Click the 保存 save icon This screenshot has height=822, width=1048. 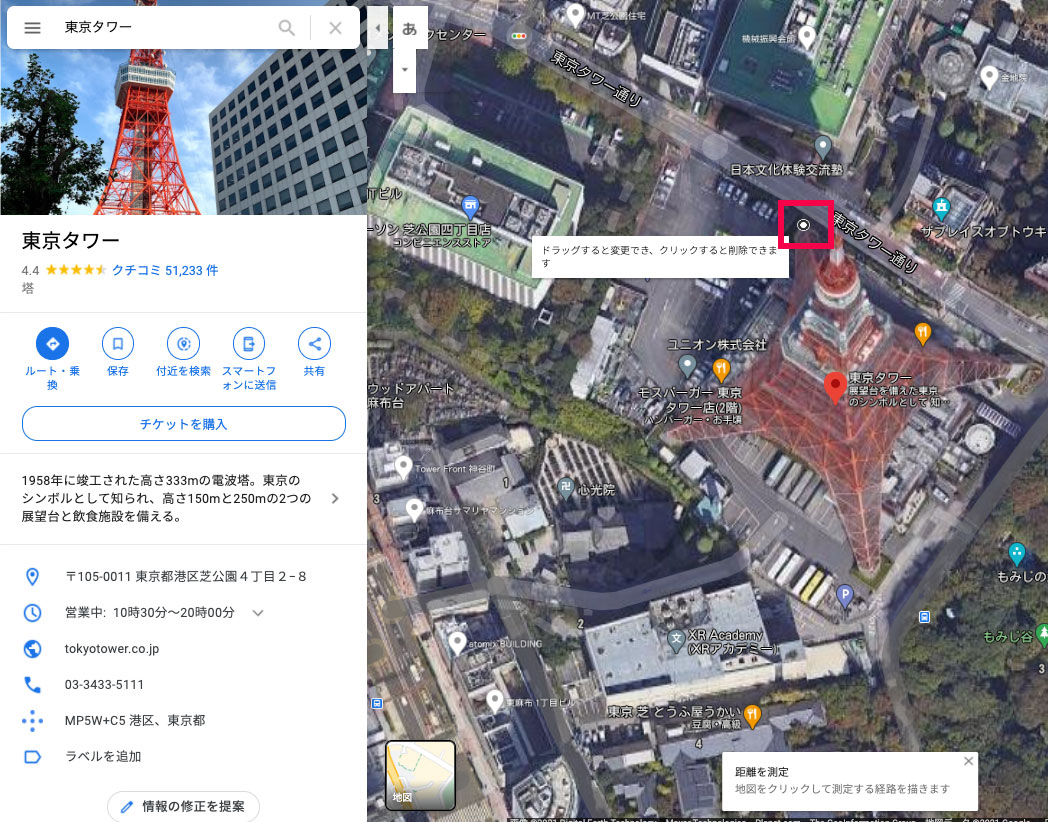click(118, 344)
